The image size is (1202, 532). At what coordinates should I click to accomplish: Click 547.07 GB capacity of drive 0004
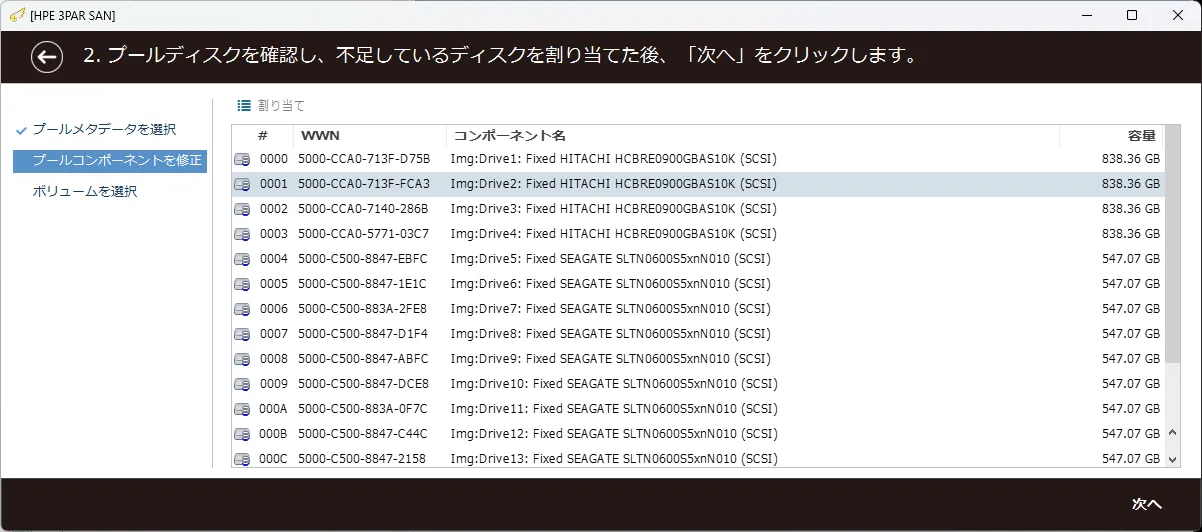(x=1131, y=259)
